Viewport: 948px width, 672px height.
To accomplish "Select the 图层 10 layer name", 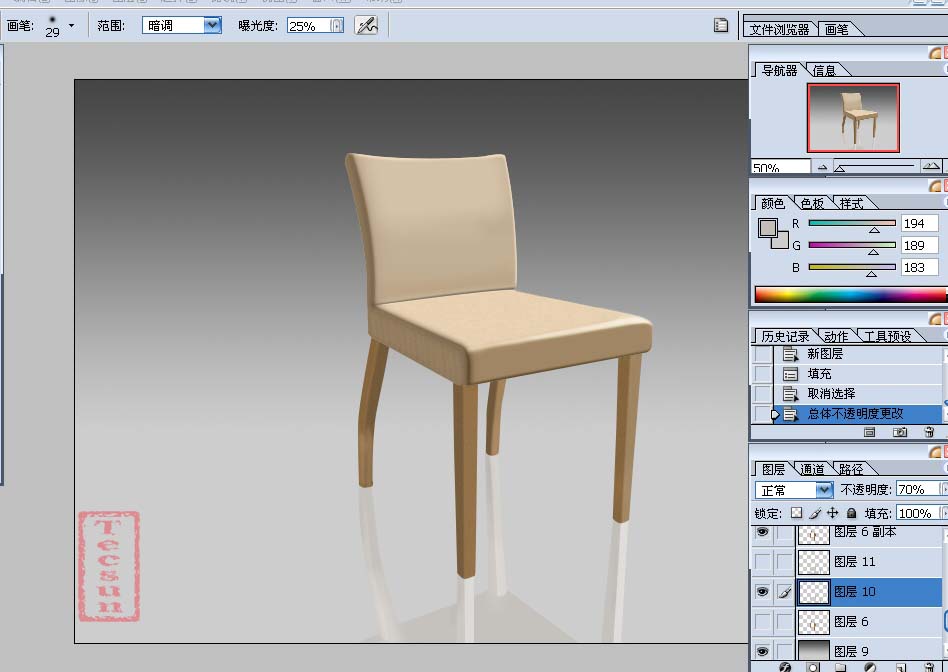I will tap(854, 592).
